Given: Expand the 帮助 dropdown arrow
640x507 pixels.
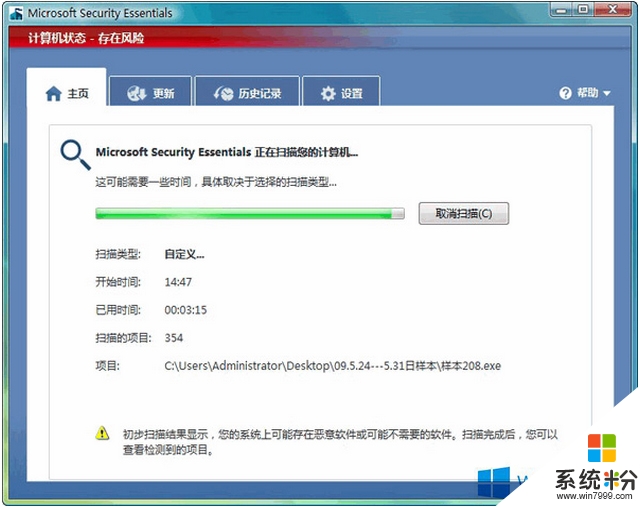Looking at the screenshot, I should [607, 93].
